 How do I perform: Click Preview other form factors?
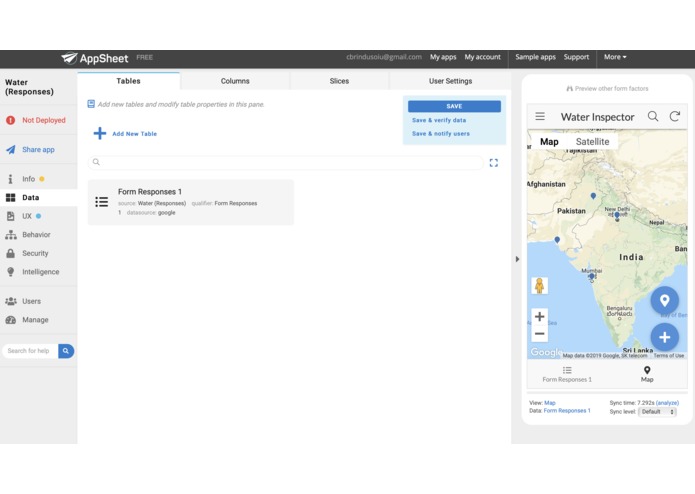pos(607,89)
